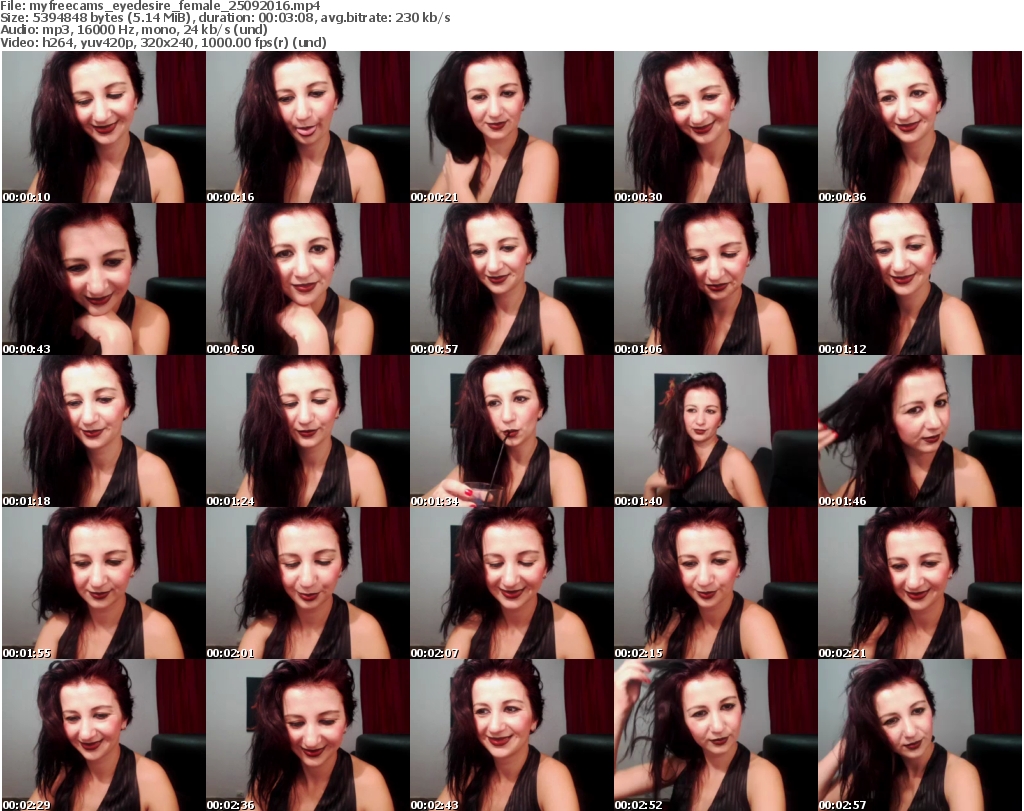Click the frame timestamped 00:00:43

coord(104,279)
